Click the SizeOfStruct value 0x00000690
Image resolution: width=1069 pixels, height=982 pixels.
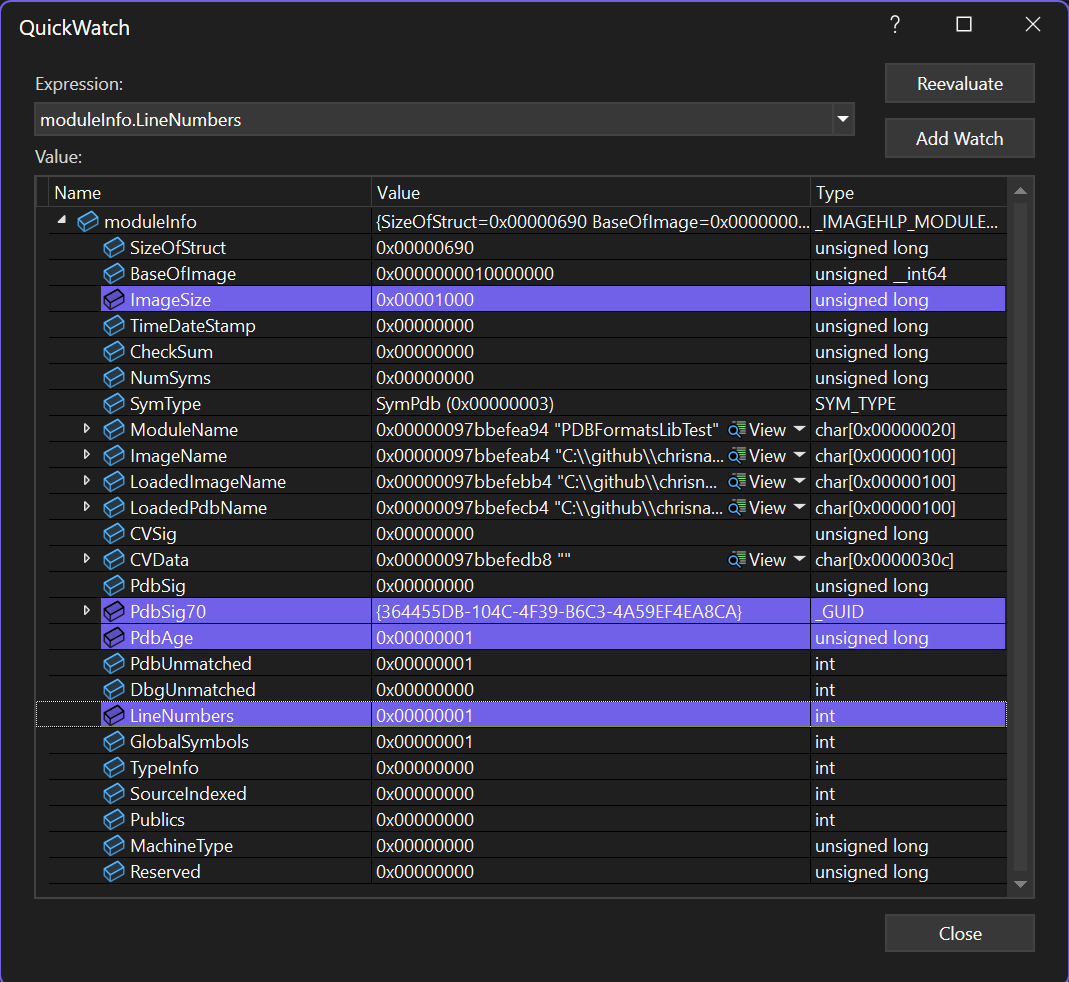[x=425, y=248]
